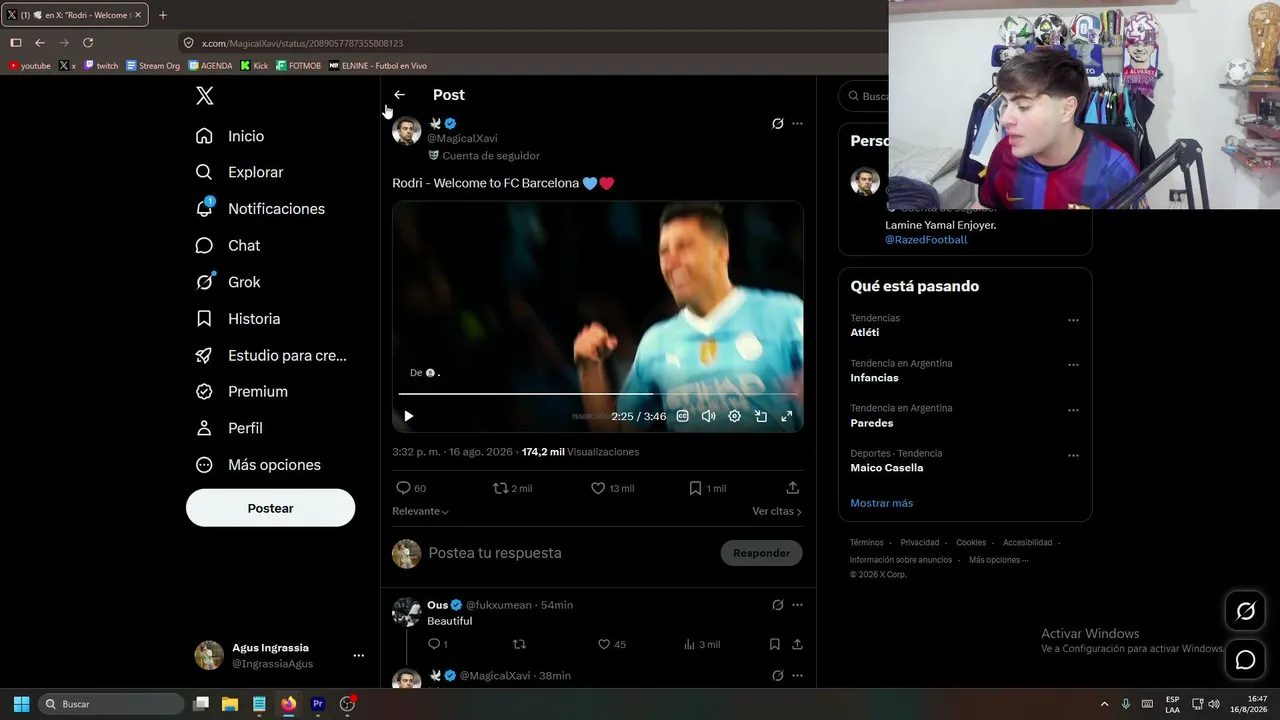Go back using the Post back arrow
Viewport: 1280px width, 720px height.
tap(399, 95)
